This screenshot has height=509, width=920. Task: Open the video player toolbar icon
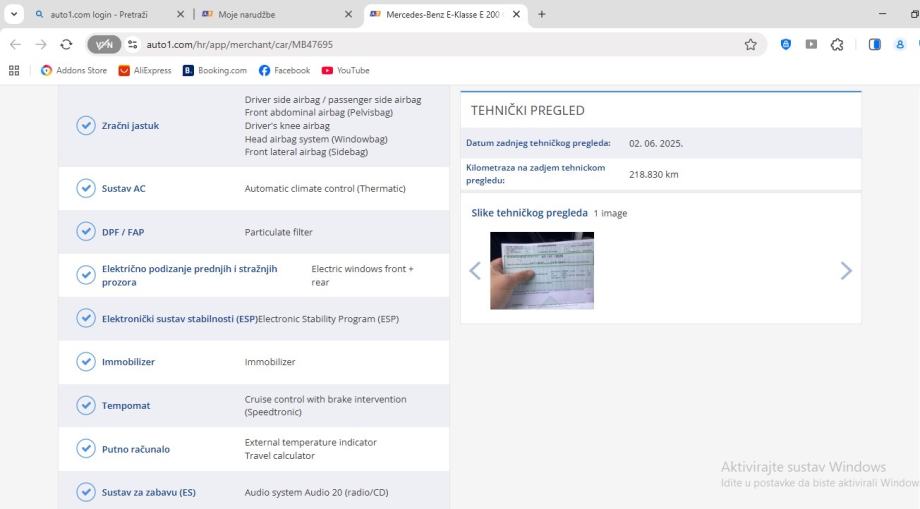tap(811, 44)
